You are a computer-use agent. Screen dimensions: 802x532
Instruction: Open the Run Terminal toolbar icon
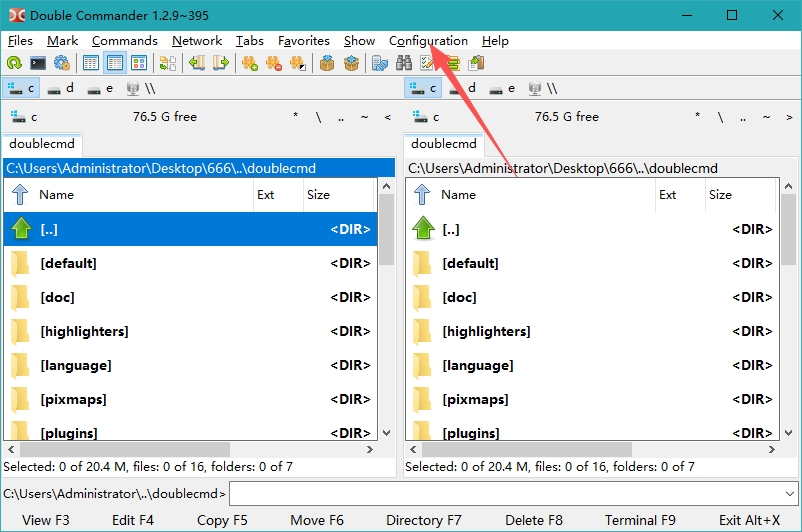38,63
